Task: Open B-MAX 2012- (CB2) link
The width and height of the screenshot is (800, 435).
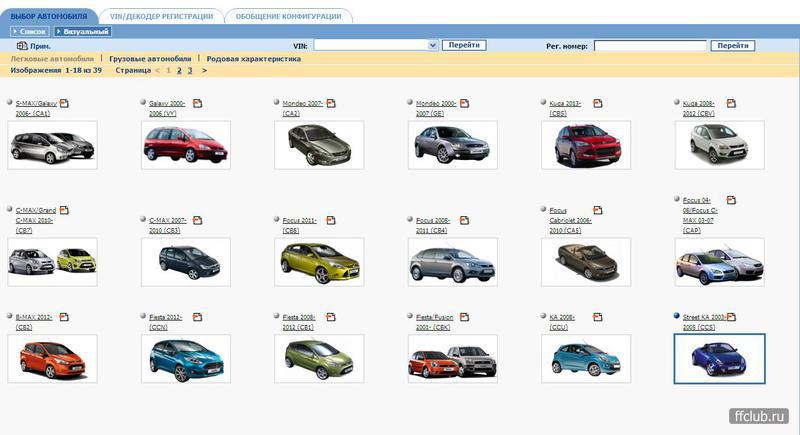Action: 34,322
